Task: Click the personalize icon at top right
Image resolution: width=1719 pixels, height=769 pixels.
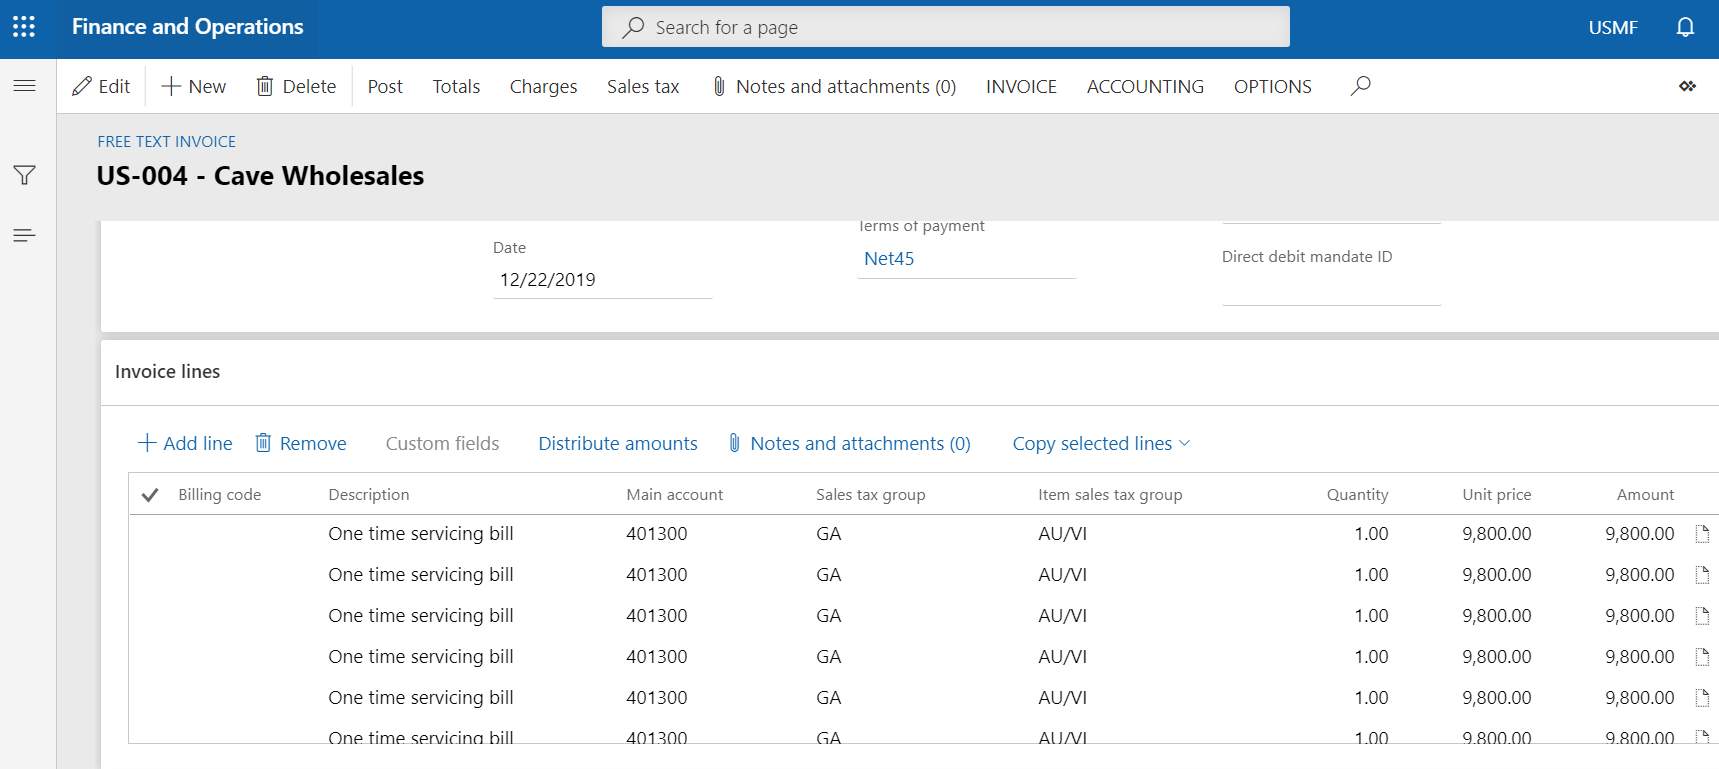Action: coord(1687,86)
